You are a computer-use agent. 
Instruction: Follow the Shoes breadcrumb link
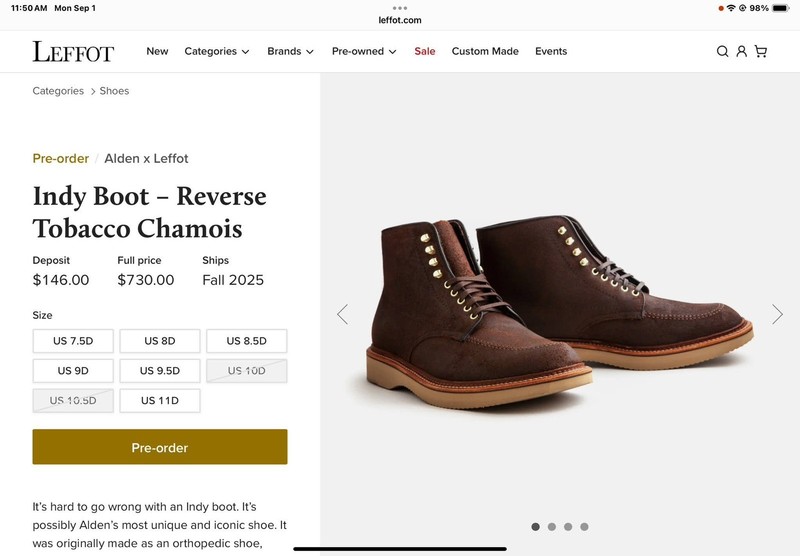114,91
